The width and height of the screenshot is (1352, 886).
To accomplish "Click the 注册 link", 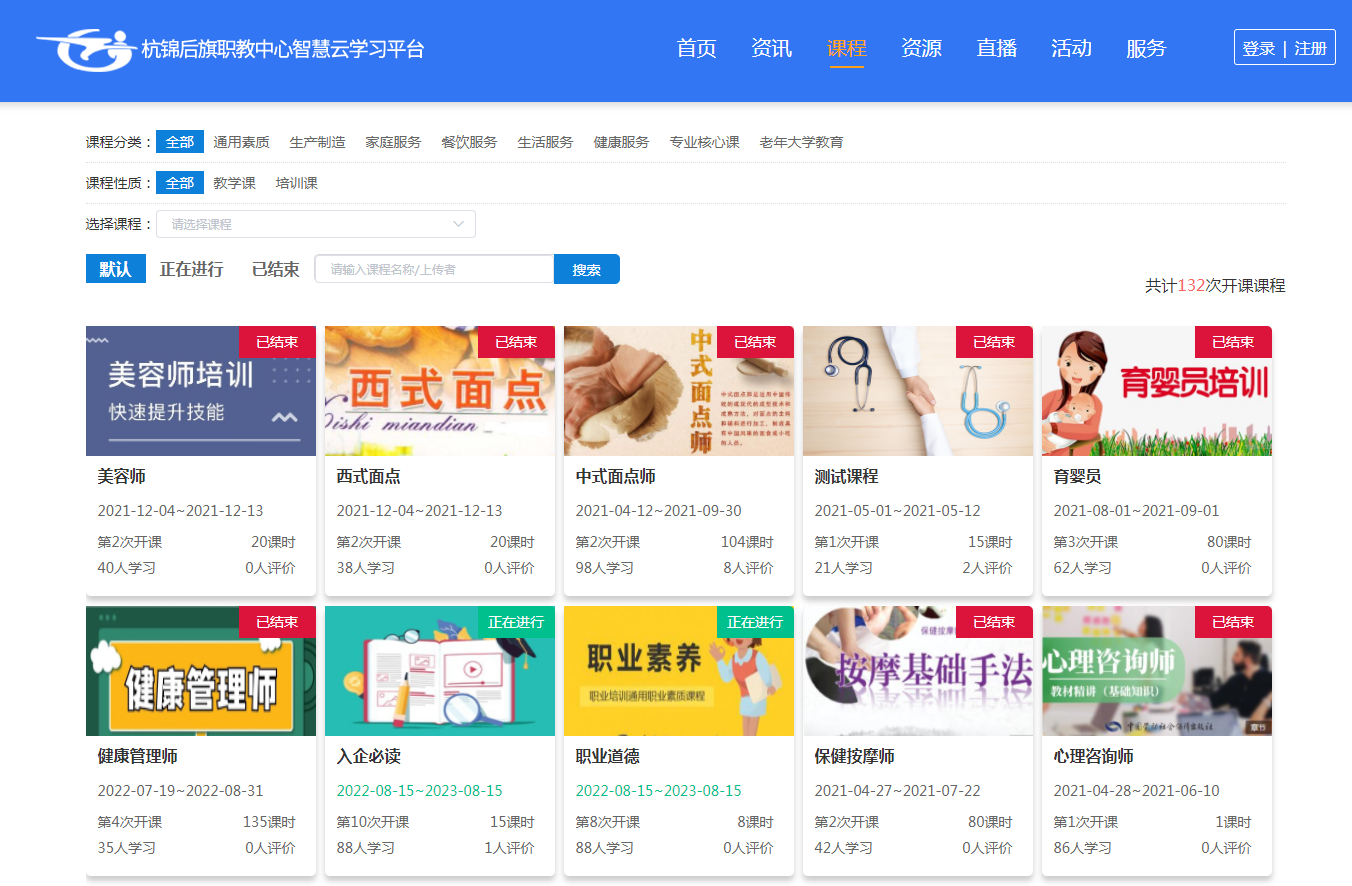I will click(x=1310, y=48).
